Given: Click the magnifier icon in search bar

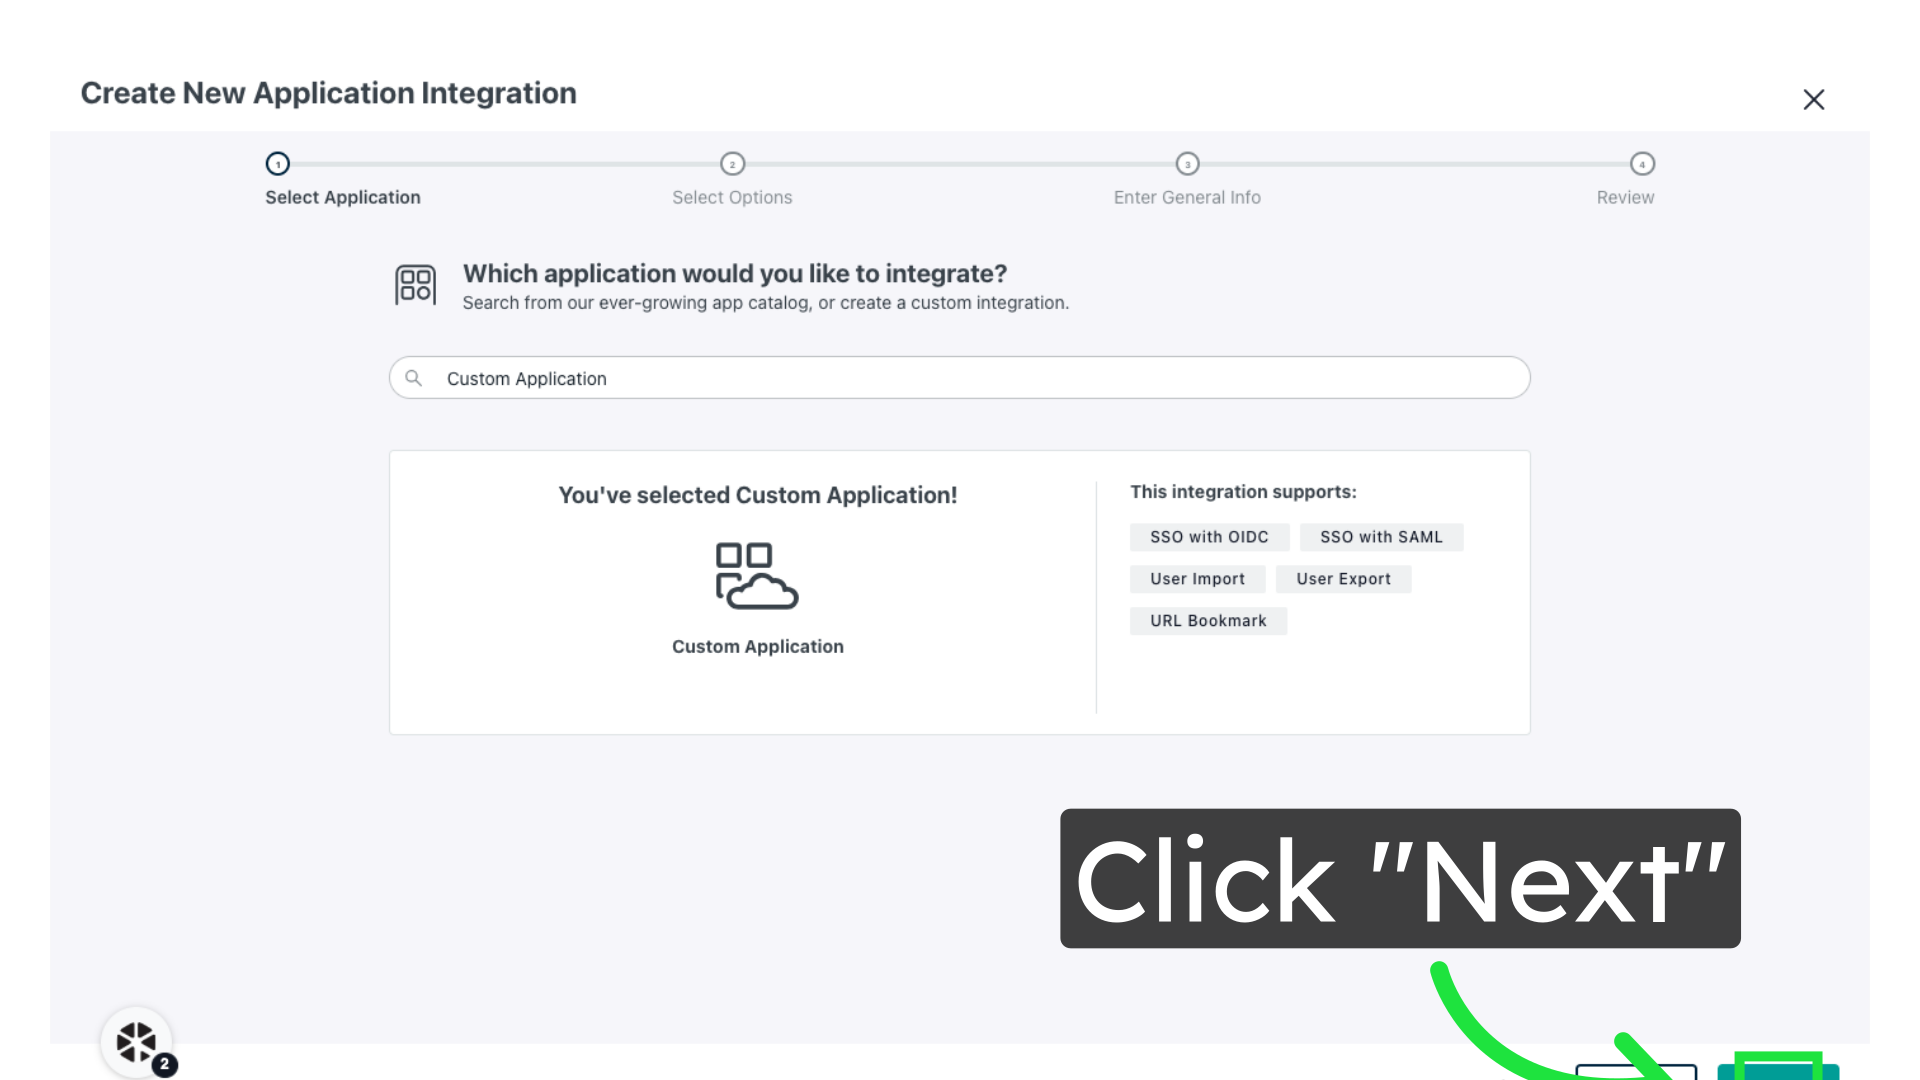Looking at the screenshot, I should pos(413,378).
